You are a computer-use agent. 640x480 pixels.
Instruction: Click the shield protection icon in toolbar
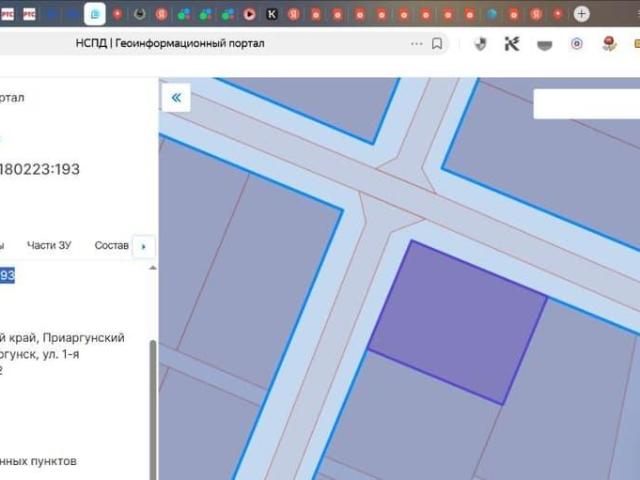click(x=480, y=44)
